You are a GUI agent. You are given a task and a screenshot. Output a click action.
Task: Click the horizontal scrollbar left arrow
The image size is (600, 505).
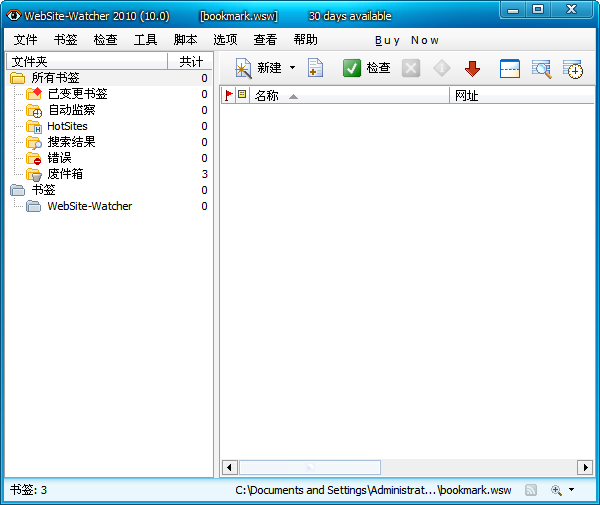click(230, 468)
